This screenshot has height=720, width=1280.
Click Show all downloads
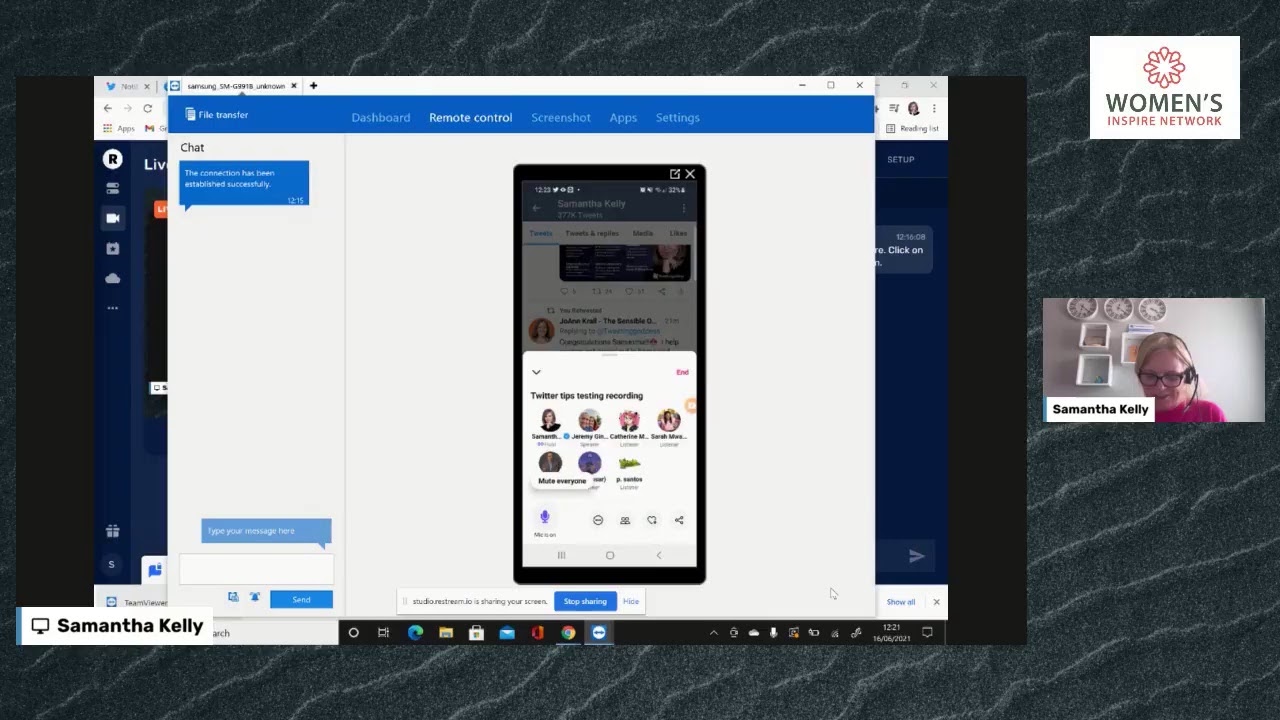click(900, 602)
